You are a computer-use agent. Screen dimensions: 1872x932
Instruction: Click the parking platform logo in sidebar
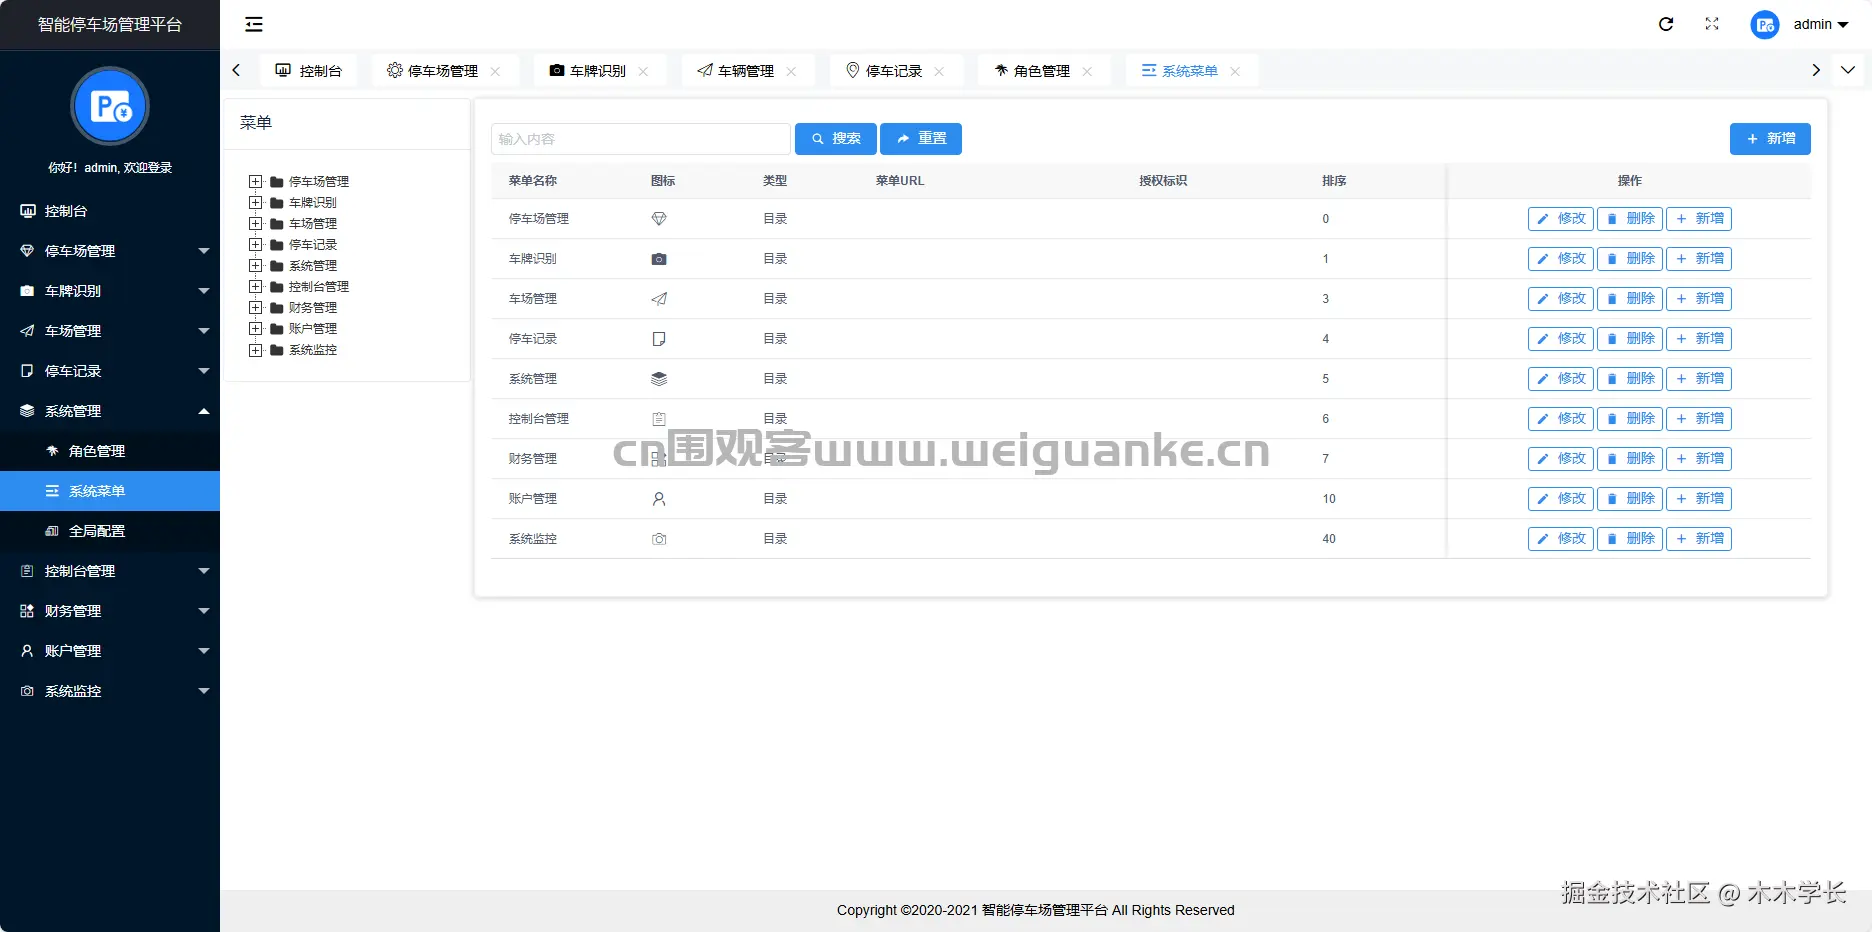110,106
